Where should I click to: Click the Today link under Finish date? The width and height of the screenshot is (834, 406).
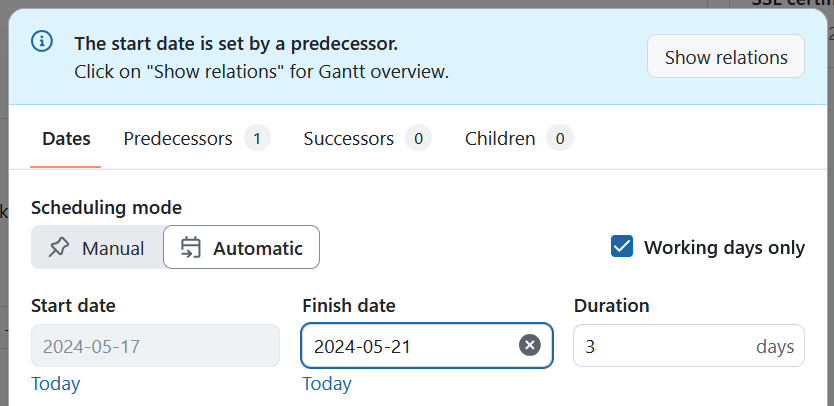tap(327, 384)
